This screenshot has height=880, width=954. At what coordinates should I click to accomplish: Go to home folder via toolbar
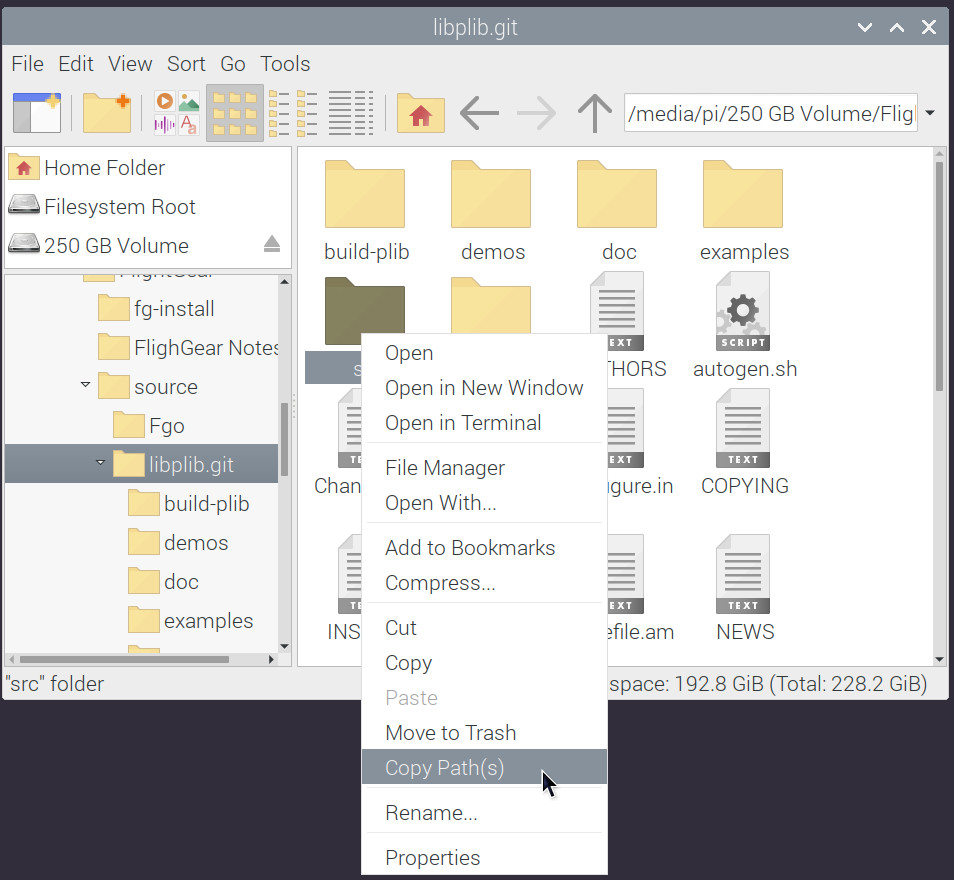420,113
